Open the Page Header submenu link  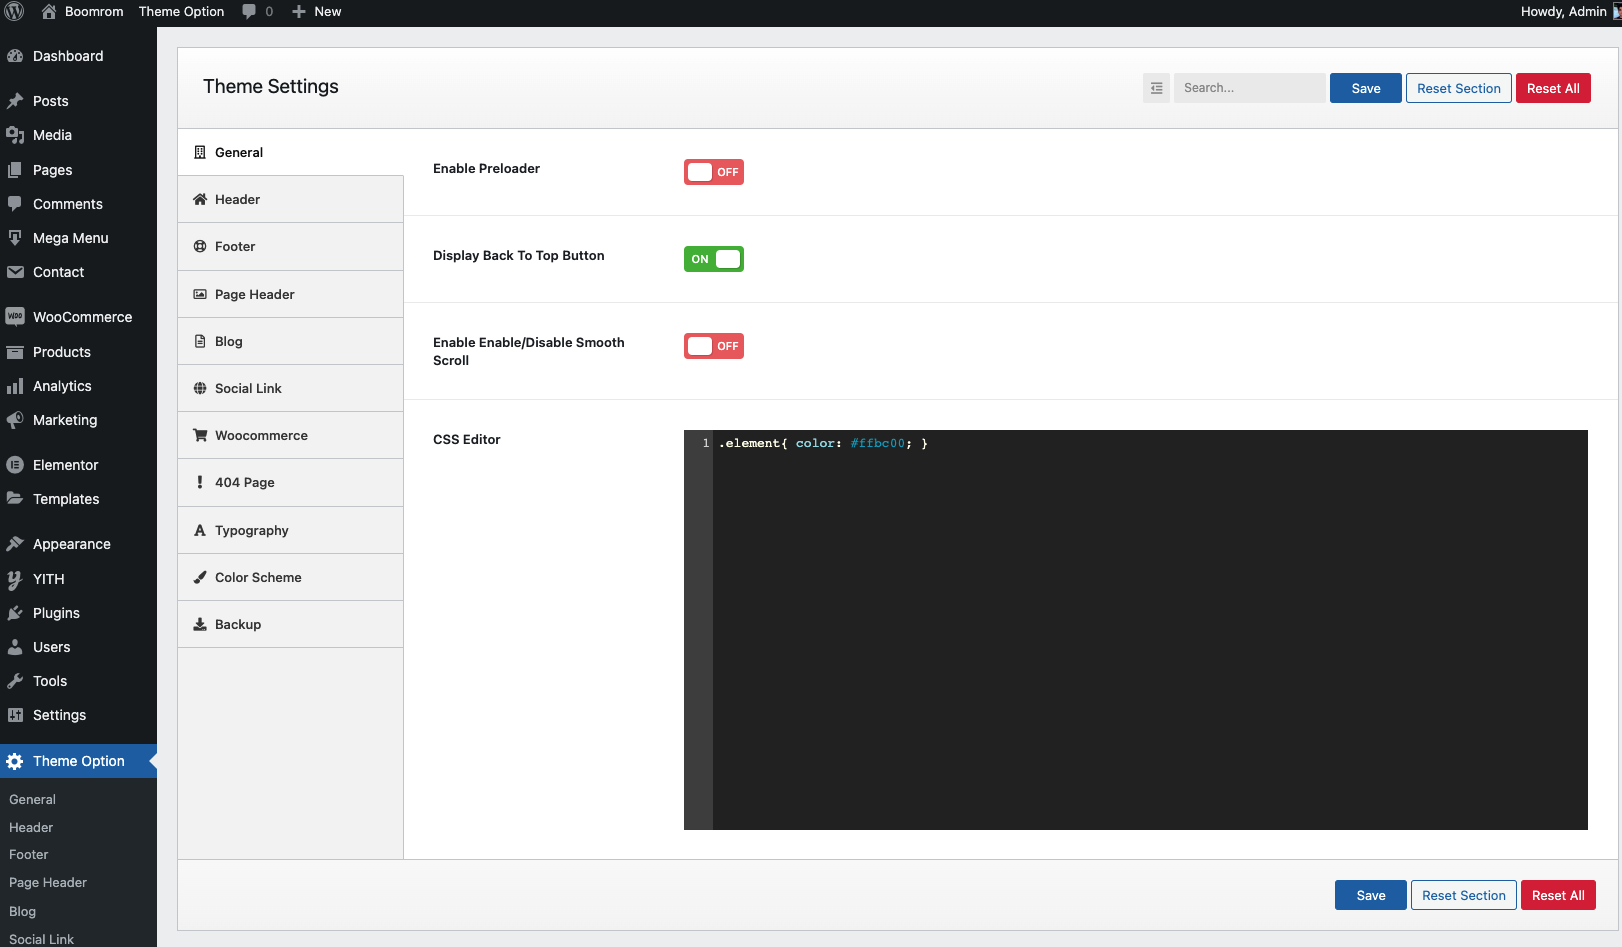(x=48, y=882)
